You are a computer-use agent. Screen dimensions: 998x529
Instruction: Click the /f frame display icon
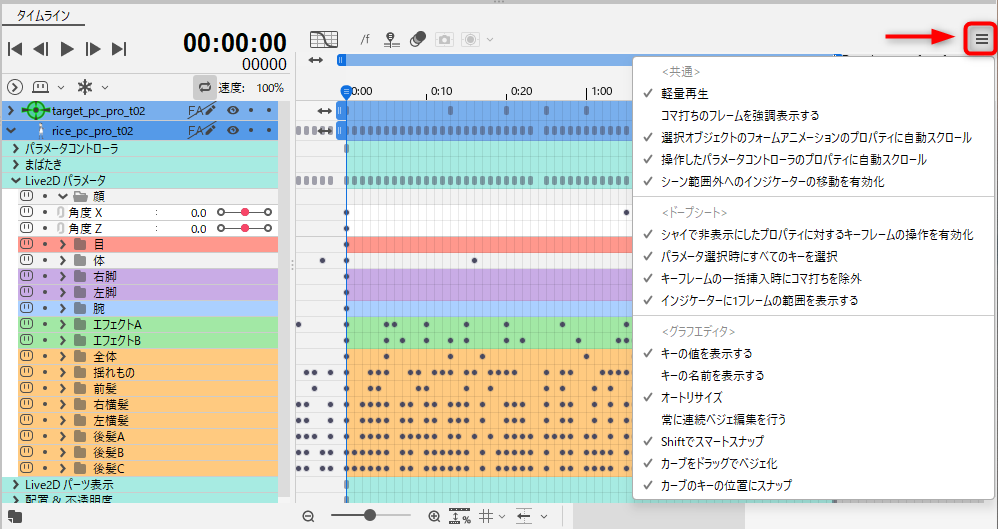365,39
